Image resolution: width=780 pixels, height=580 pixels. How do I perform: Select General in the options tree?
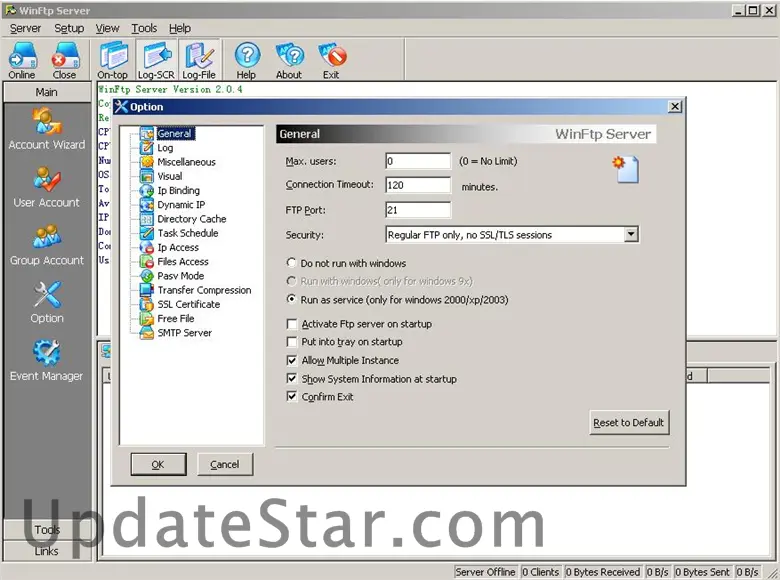tap(174, 133)
